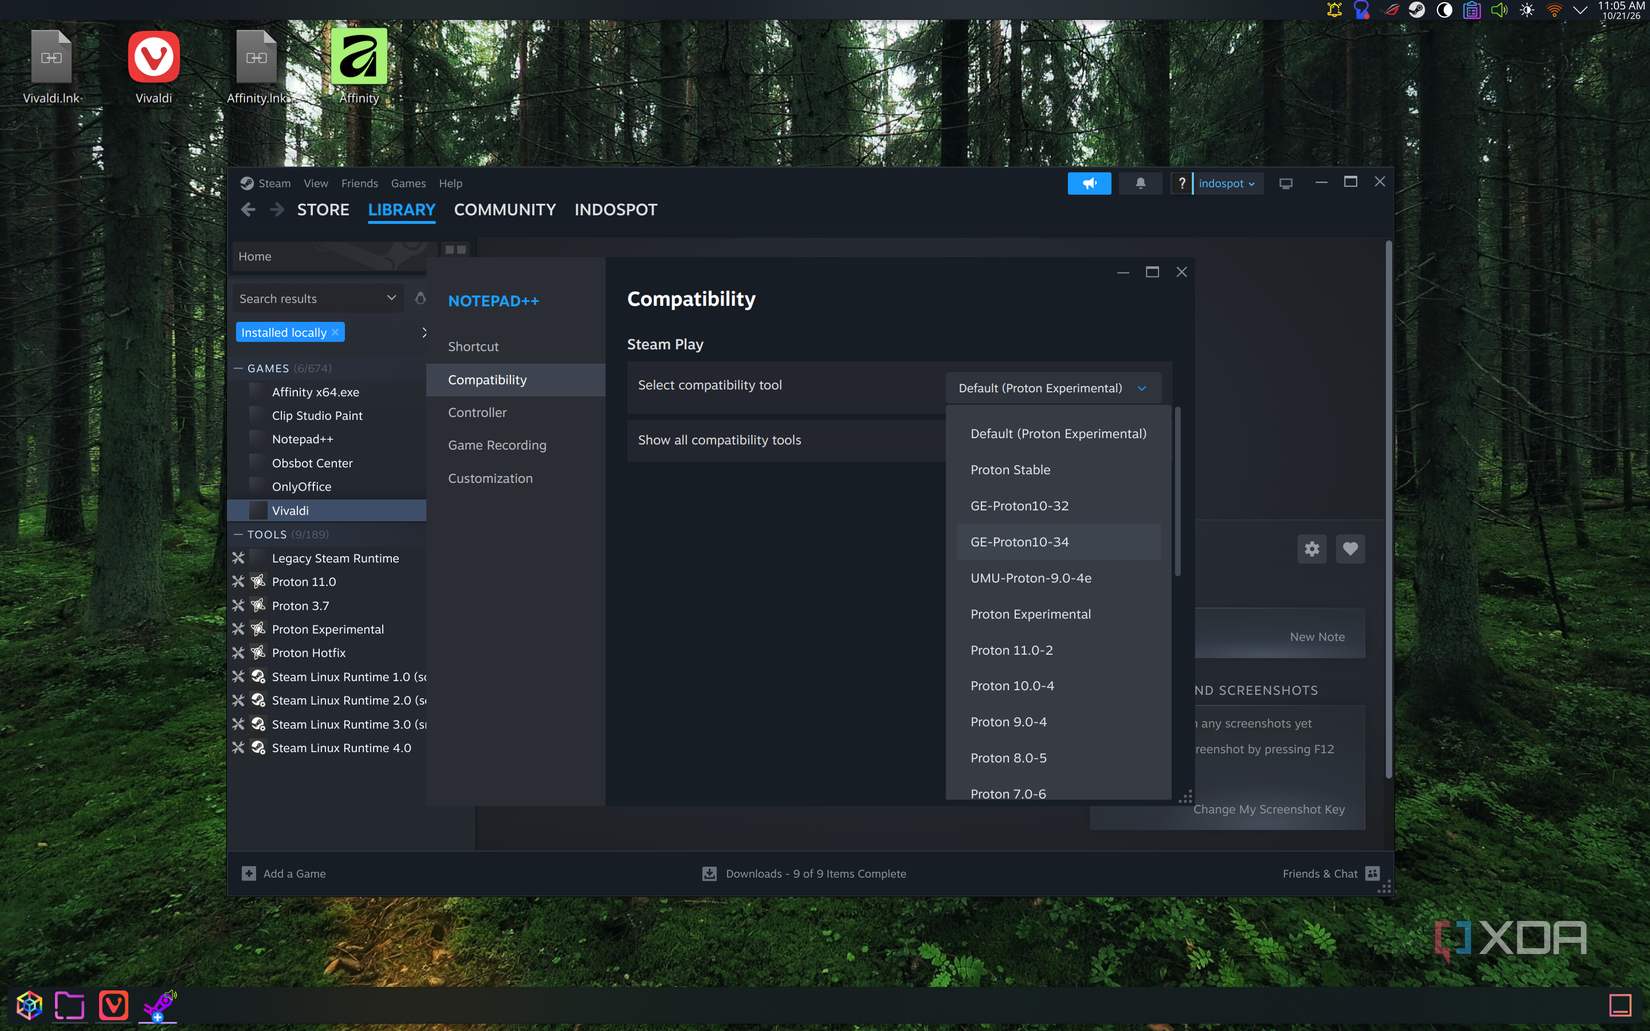
Task: Open the Steam notifications bell
Action: click(x=1140, y=183)
